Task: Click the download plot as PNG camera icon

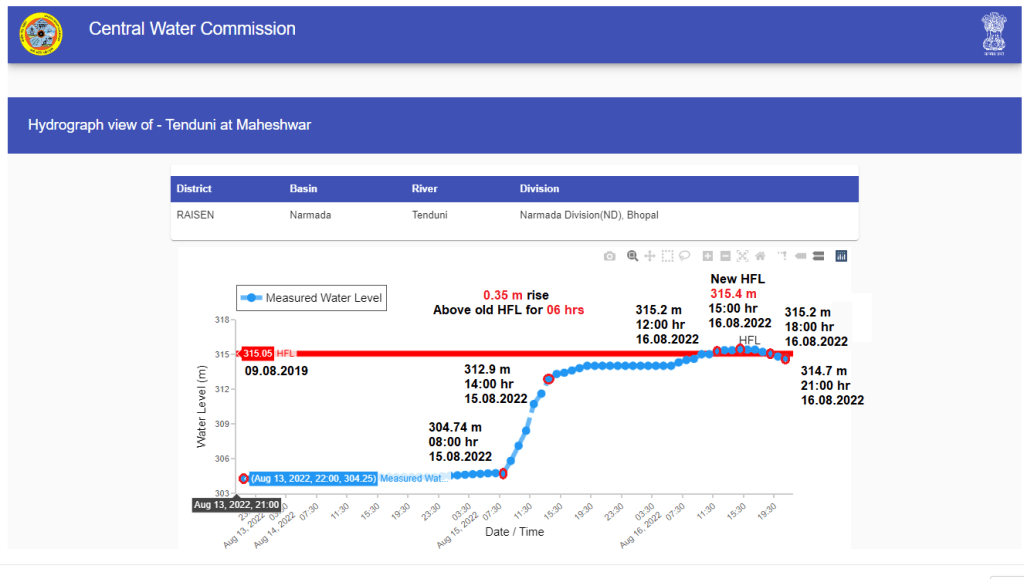Action: (x=610, y=256)
